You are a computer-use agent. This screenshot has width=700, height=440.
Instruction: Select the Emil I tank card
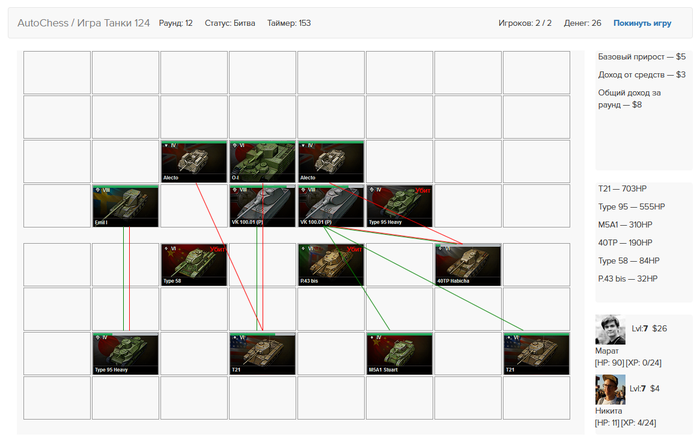(125, 206)
